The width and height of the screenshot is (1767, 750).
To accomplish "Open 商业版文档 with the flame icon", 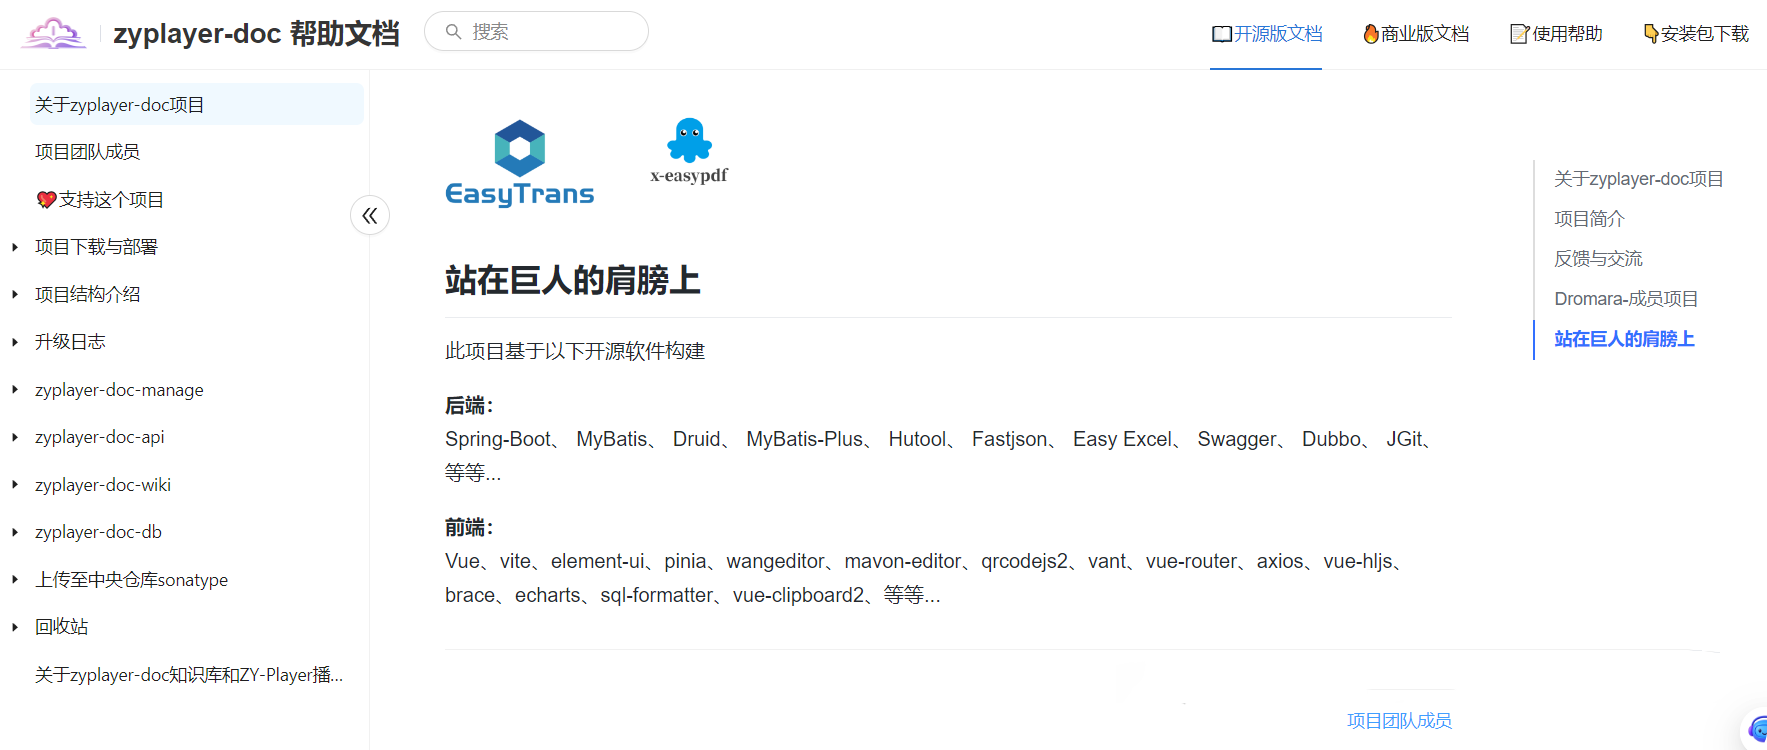I will click(x=1416, y=34).
